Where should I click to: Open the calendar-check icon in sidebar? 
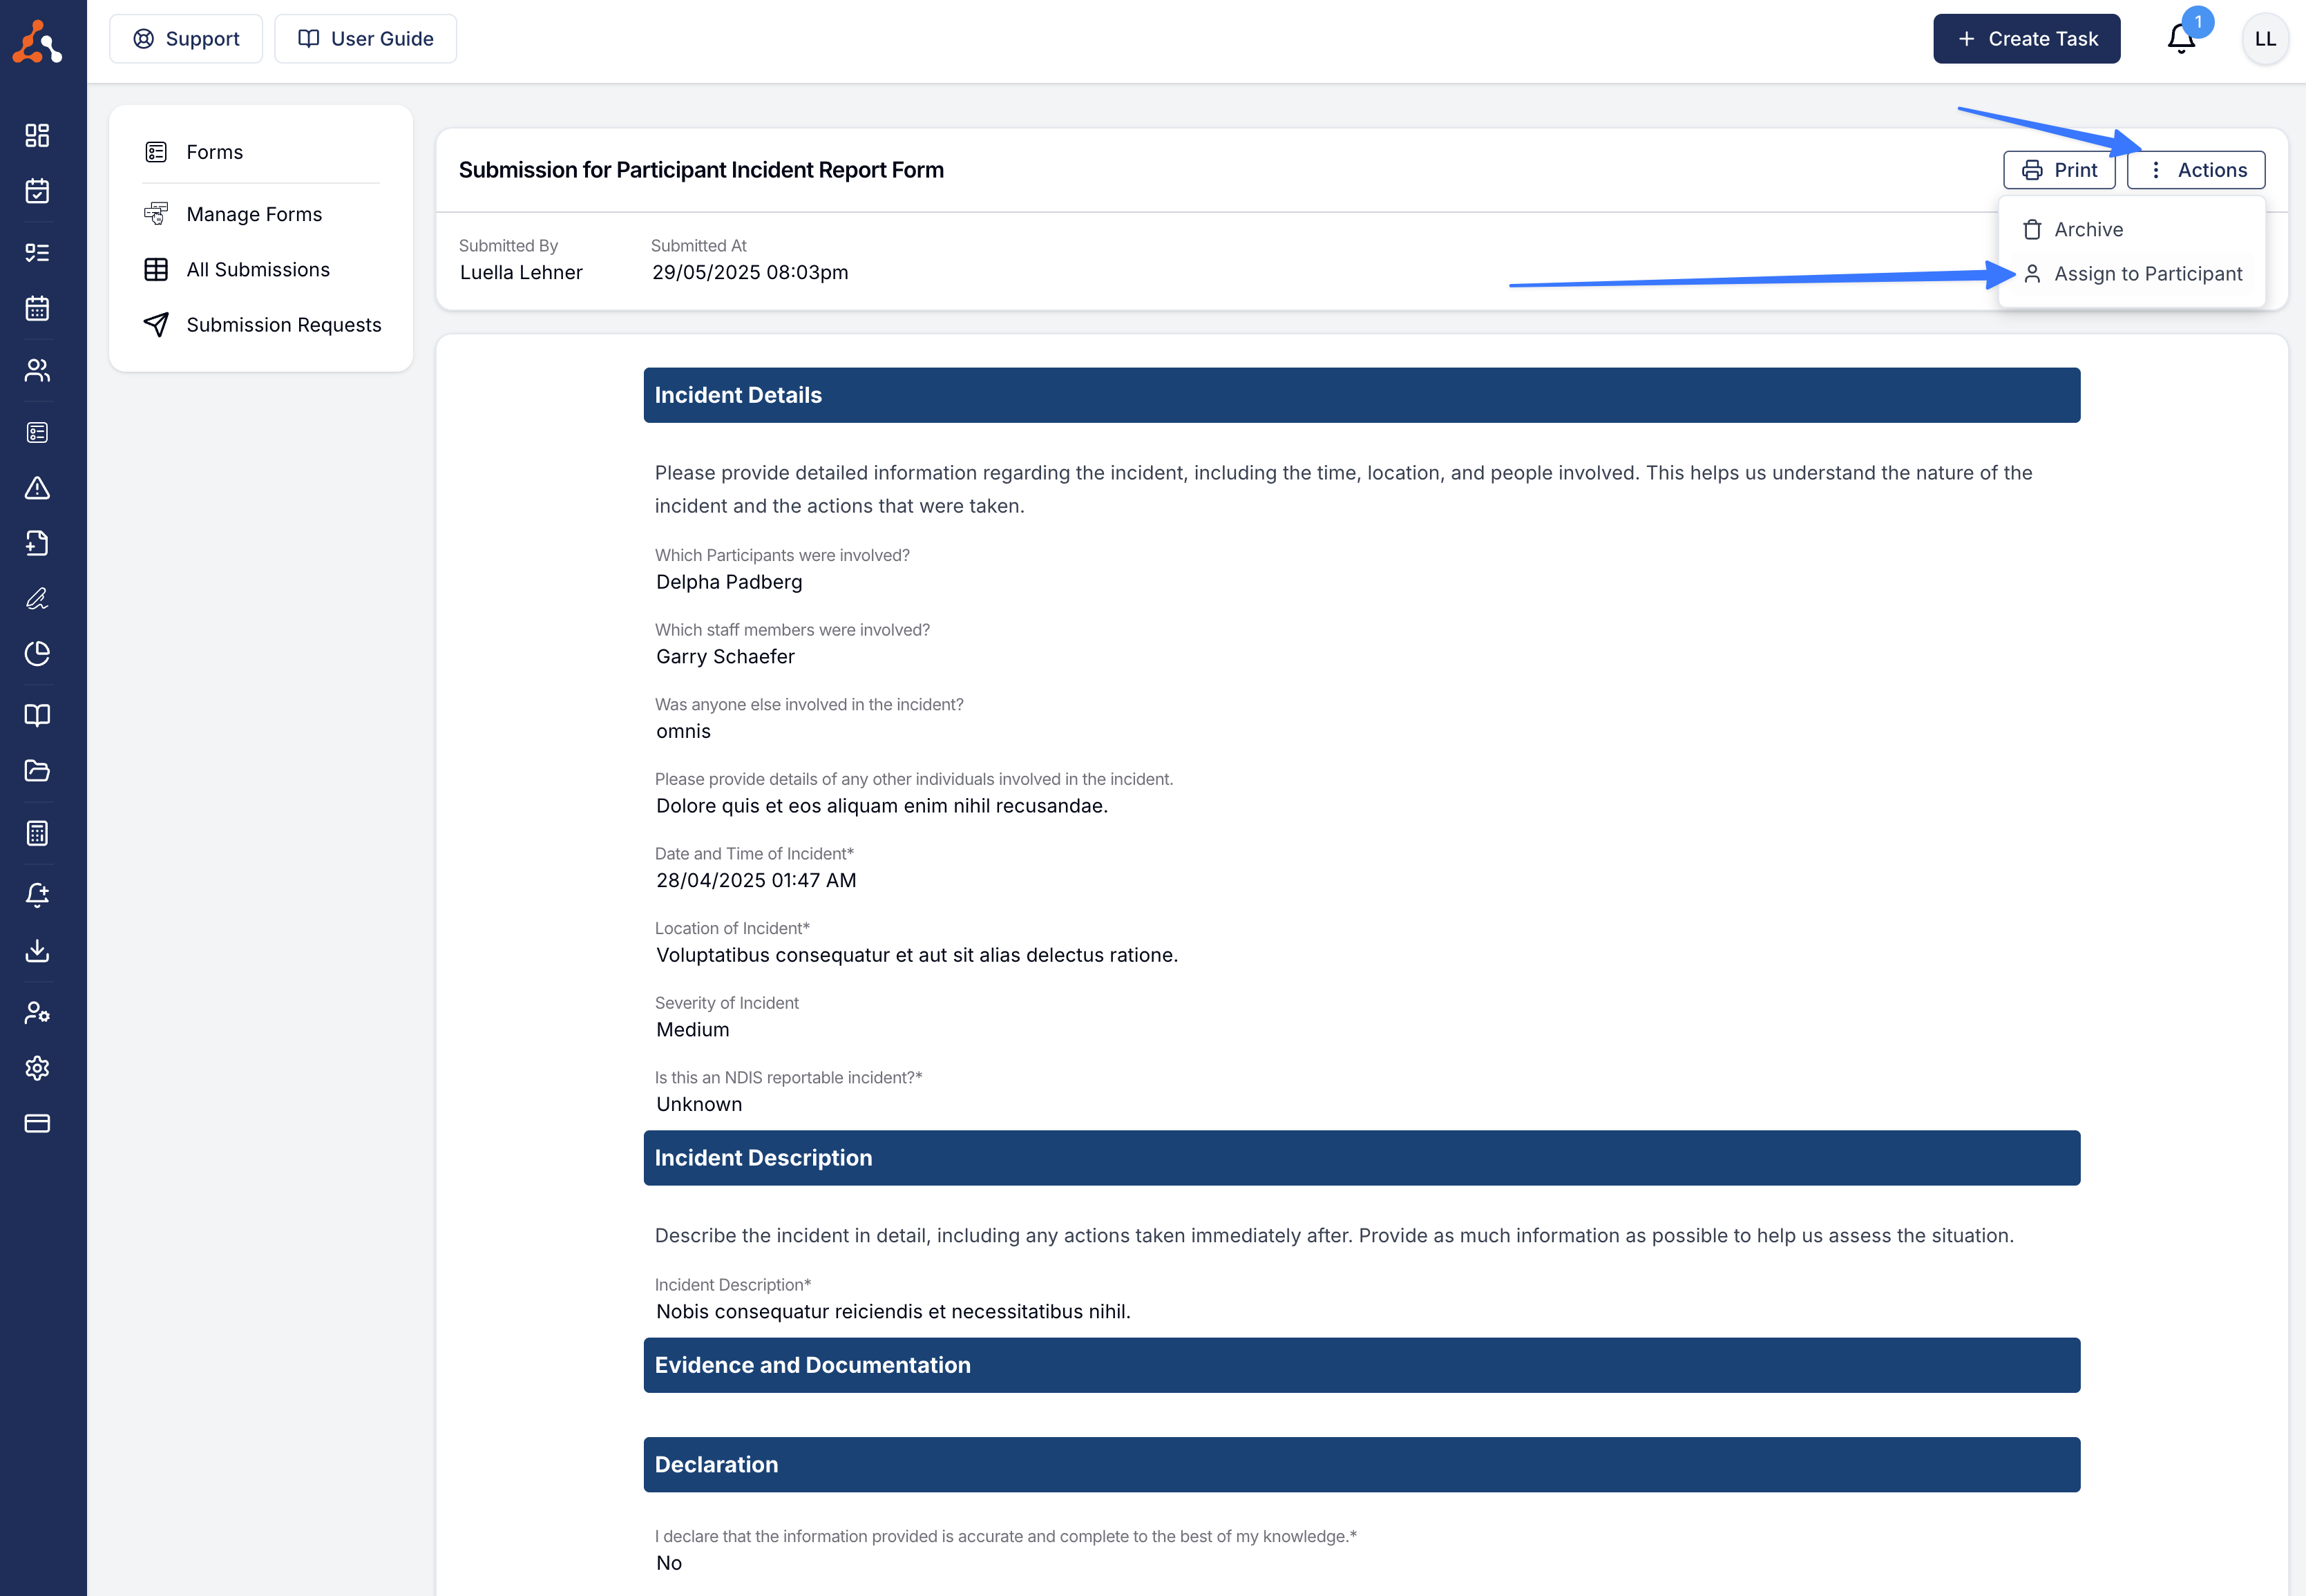tap(37, 190)
